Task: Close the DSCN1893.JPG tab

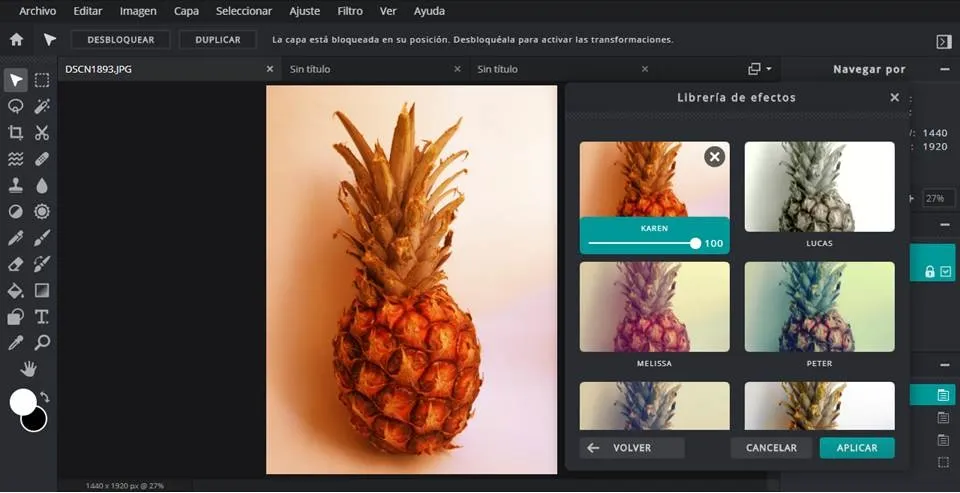Action: pyautogui.click(x=269, y=69)
